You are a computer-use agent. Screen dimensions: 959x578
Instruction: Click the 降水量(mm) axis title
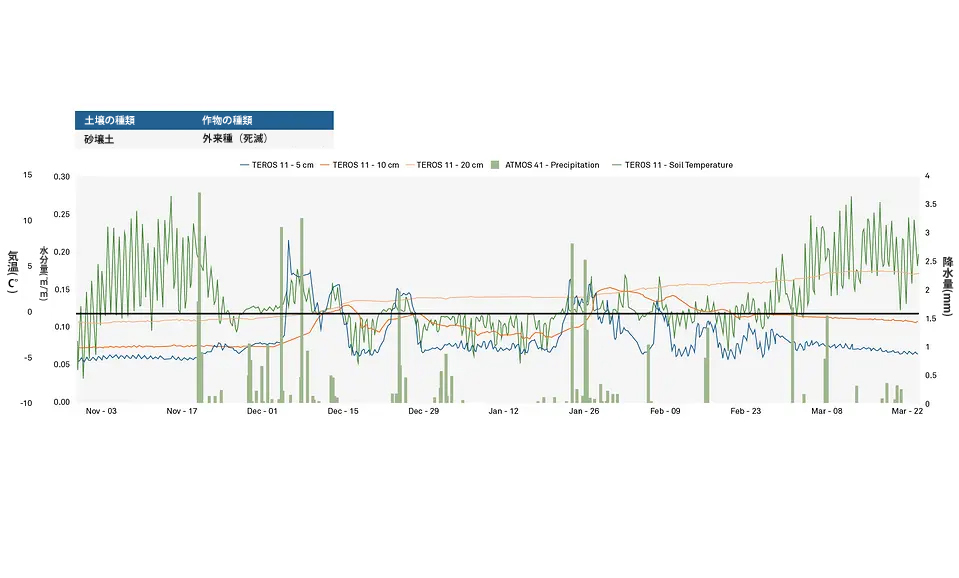pyautogui.click(x=947, y=286)
